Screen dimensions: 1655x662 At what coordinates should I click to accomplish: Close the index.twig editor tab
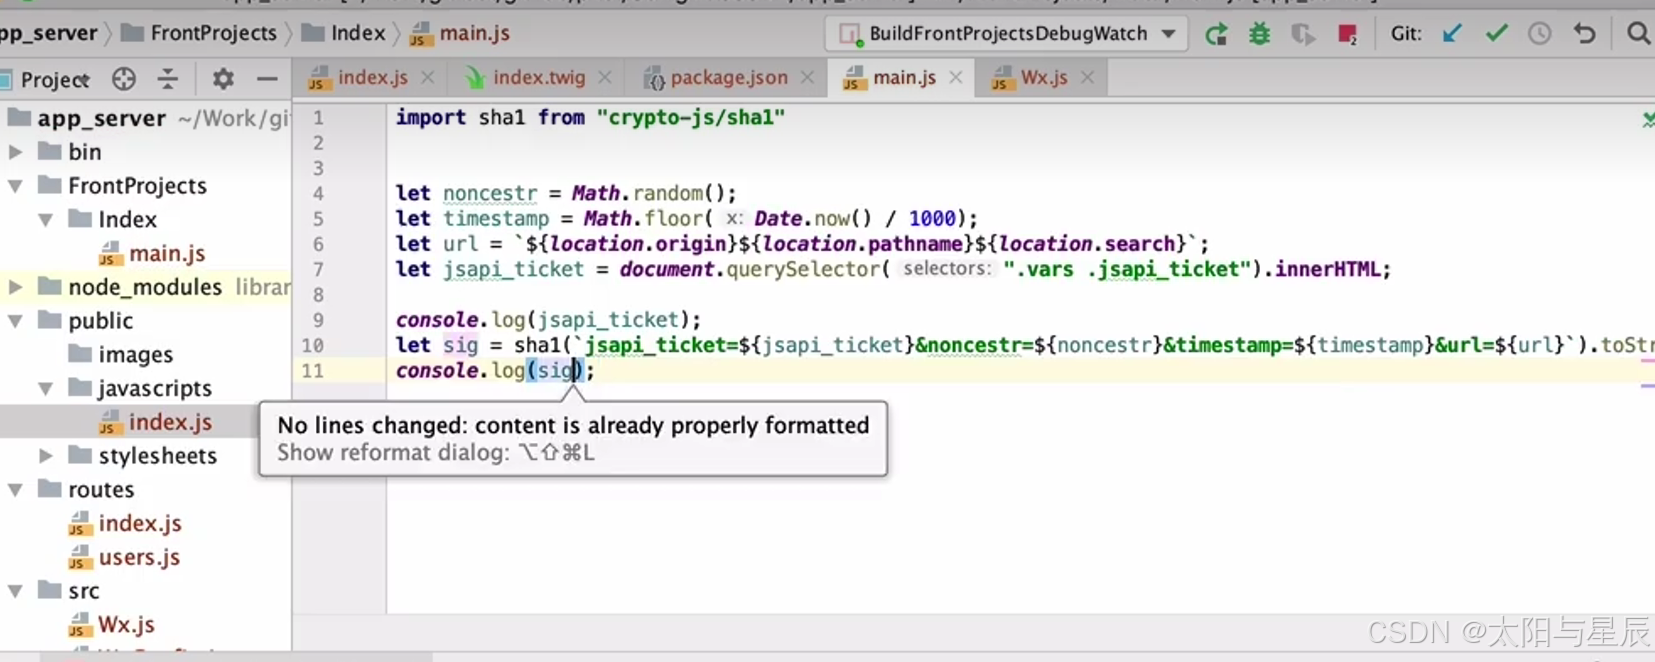coord(605,77)
